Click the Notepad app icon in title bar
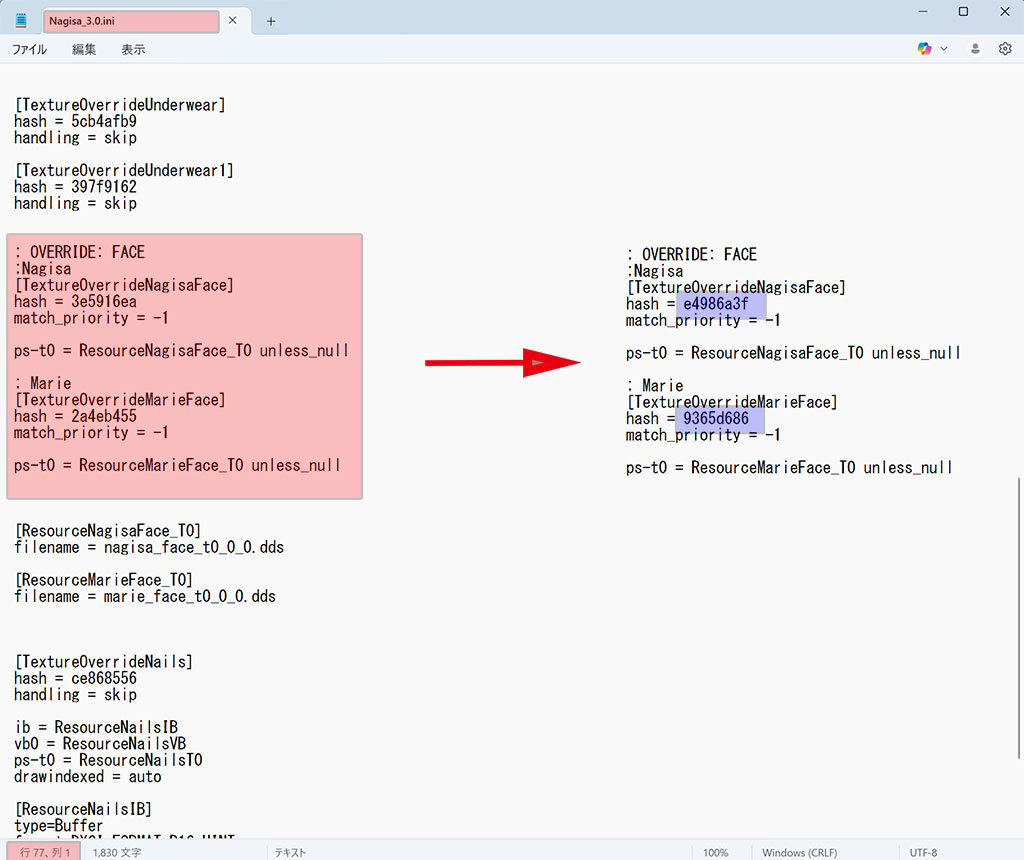 pyautogui.click(x=21, y=20)
